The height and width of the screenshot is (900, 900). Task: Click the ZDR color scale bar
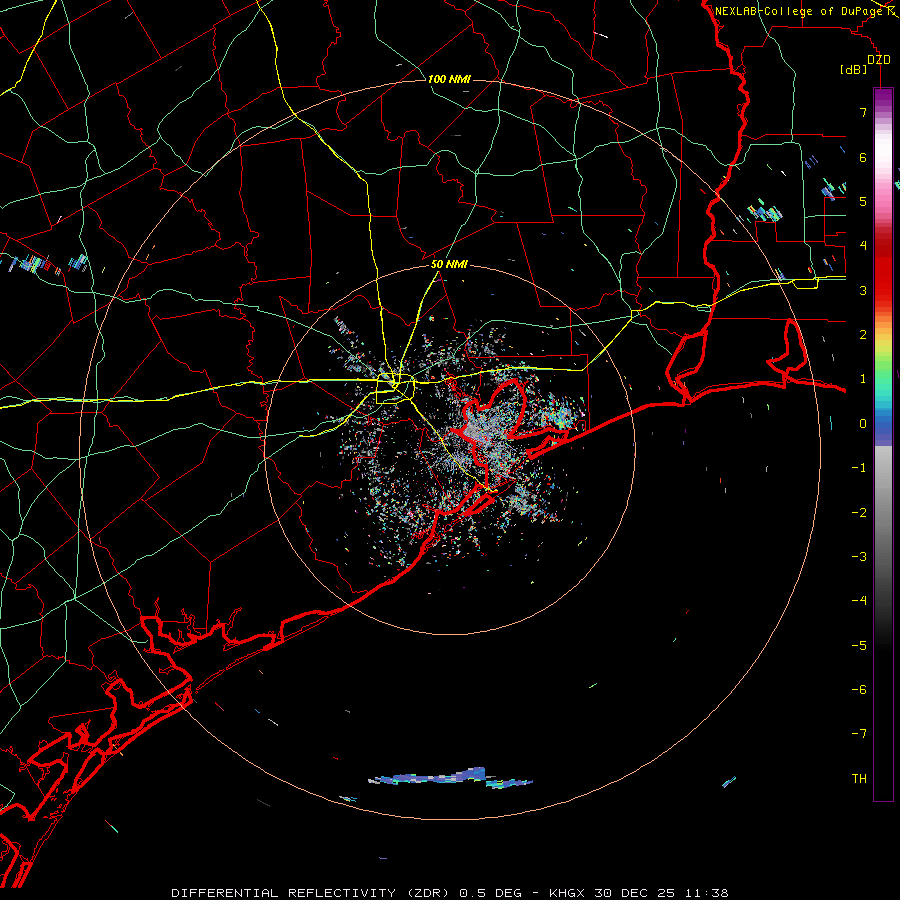coord(883,445)
